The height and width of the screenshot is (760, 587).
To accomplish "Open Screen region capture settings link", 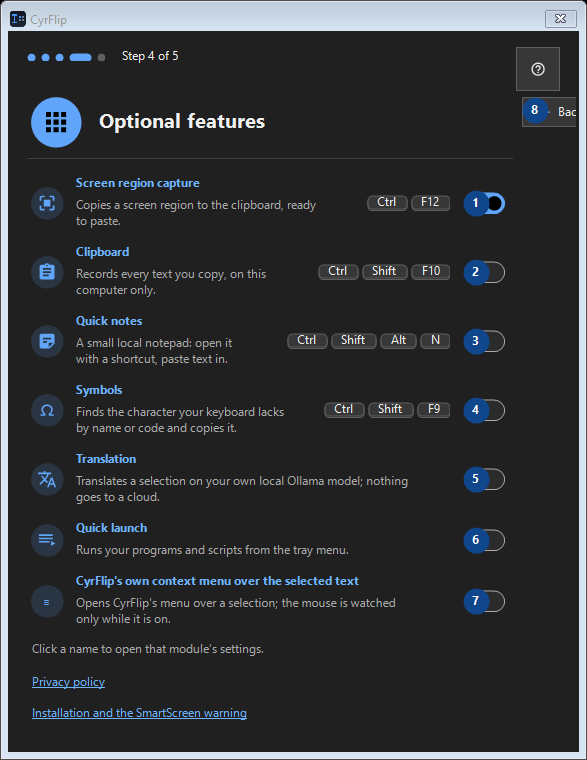I will pyautogui.click(x=138, y=183).
